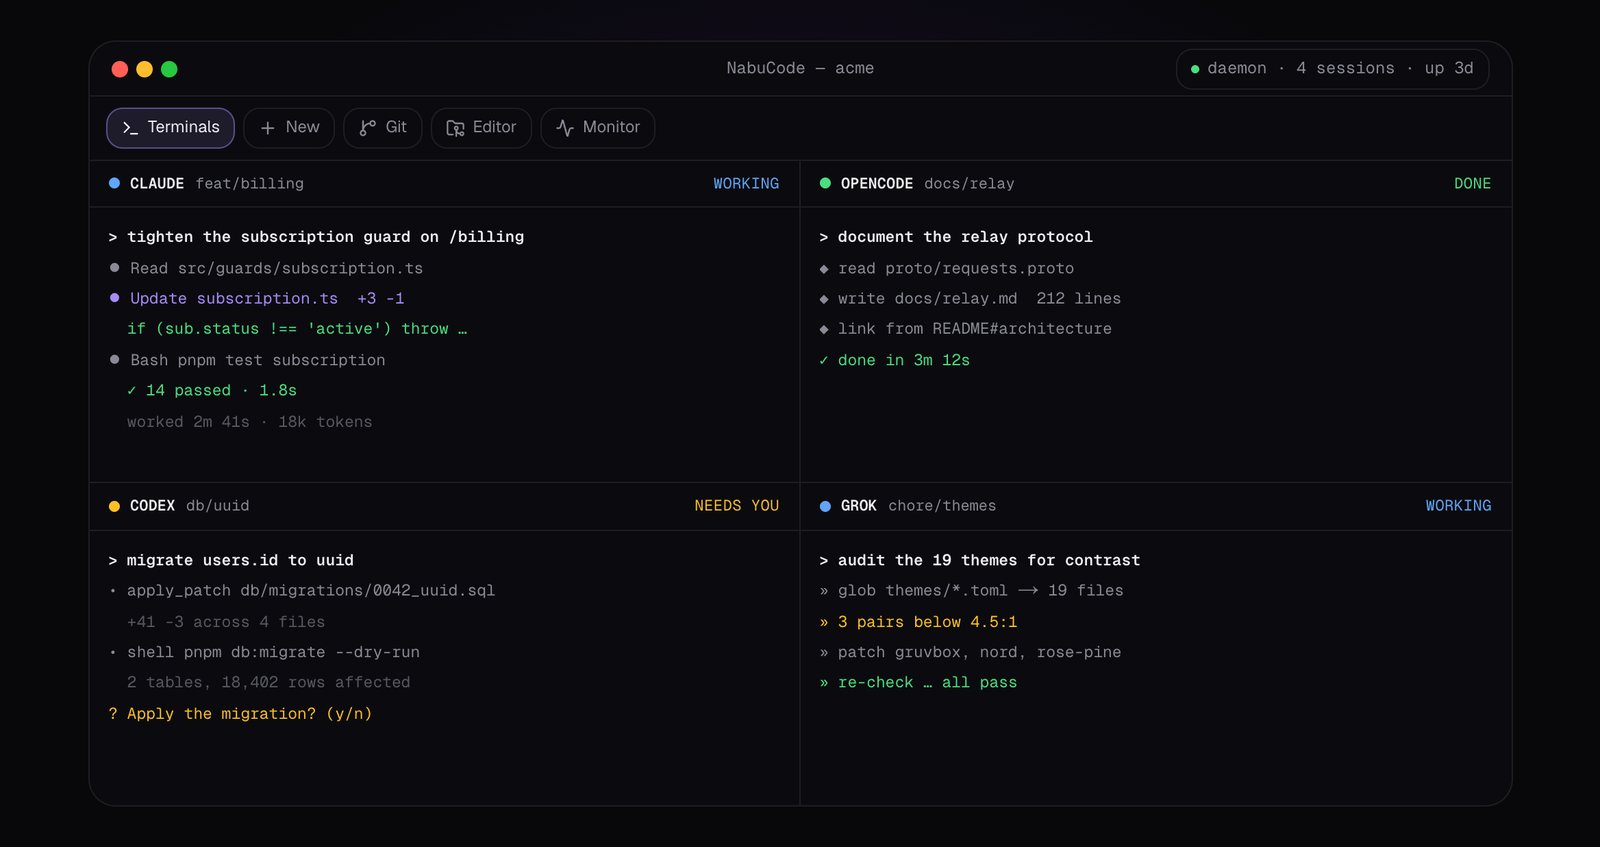1600x847 pixels.
Task: Click the yellow status dot next to CODEX
Action: [x=114, y=506]
